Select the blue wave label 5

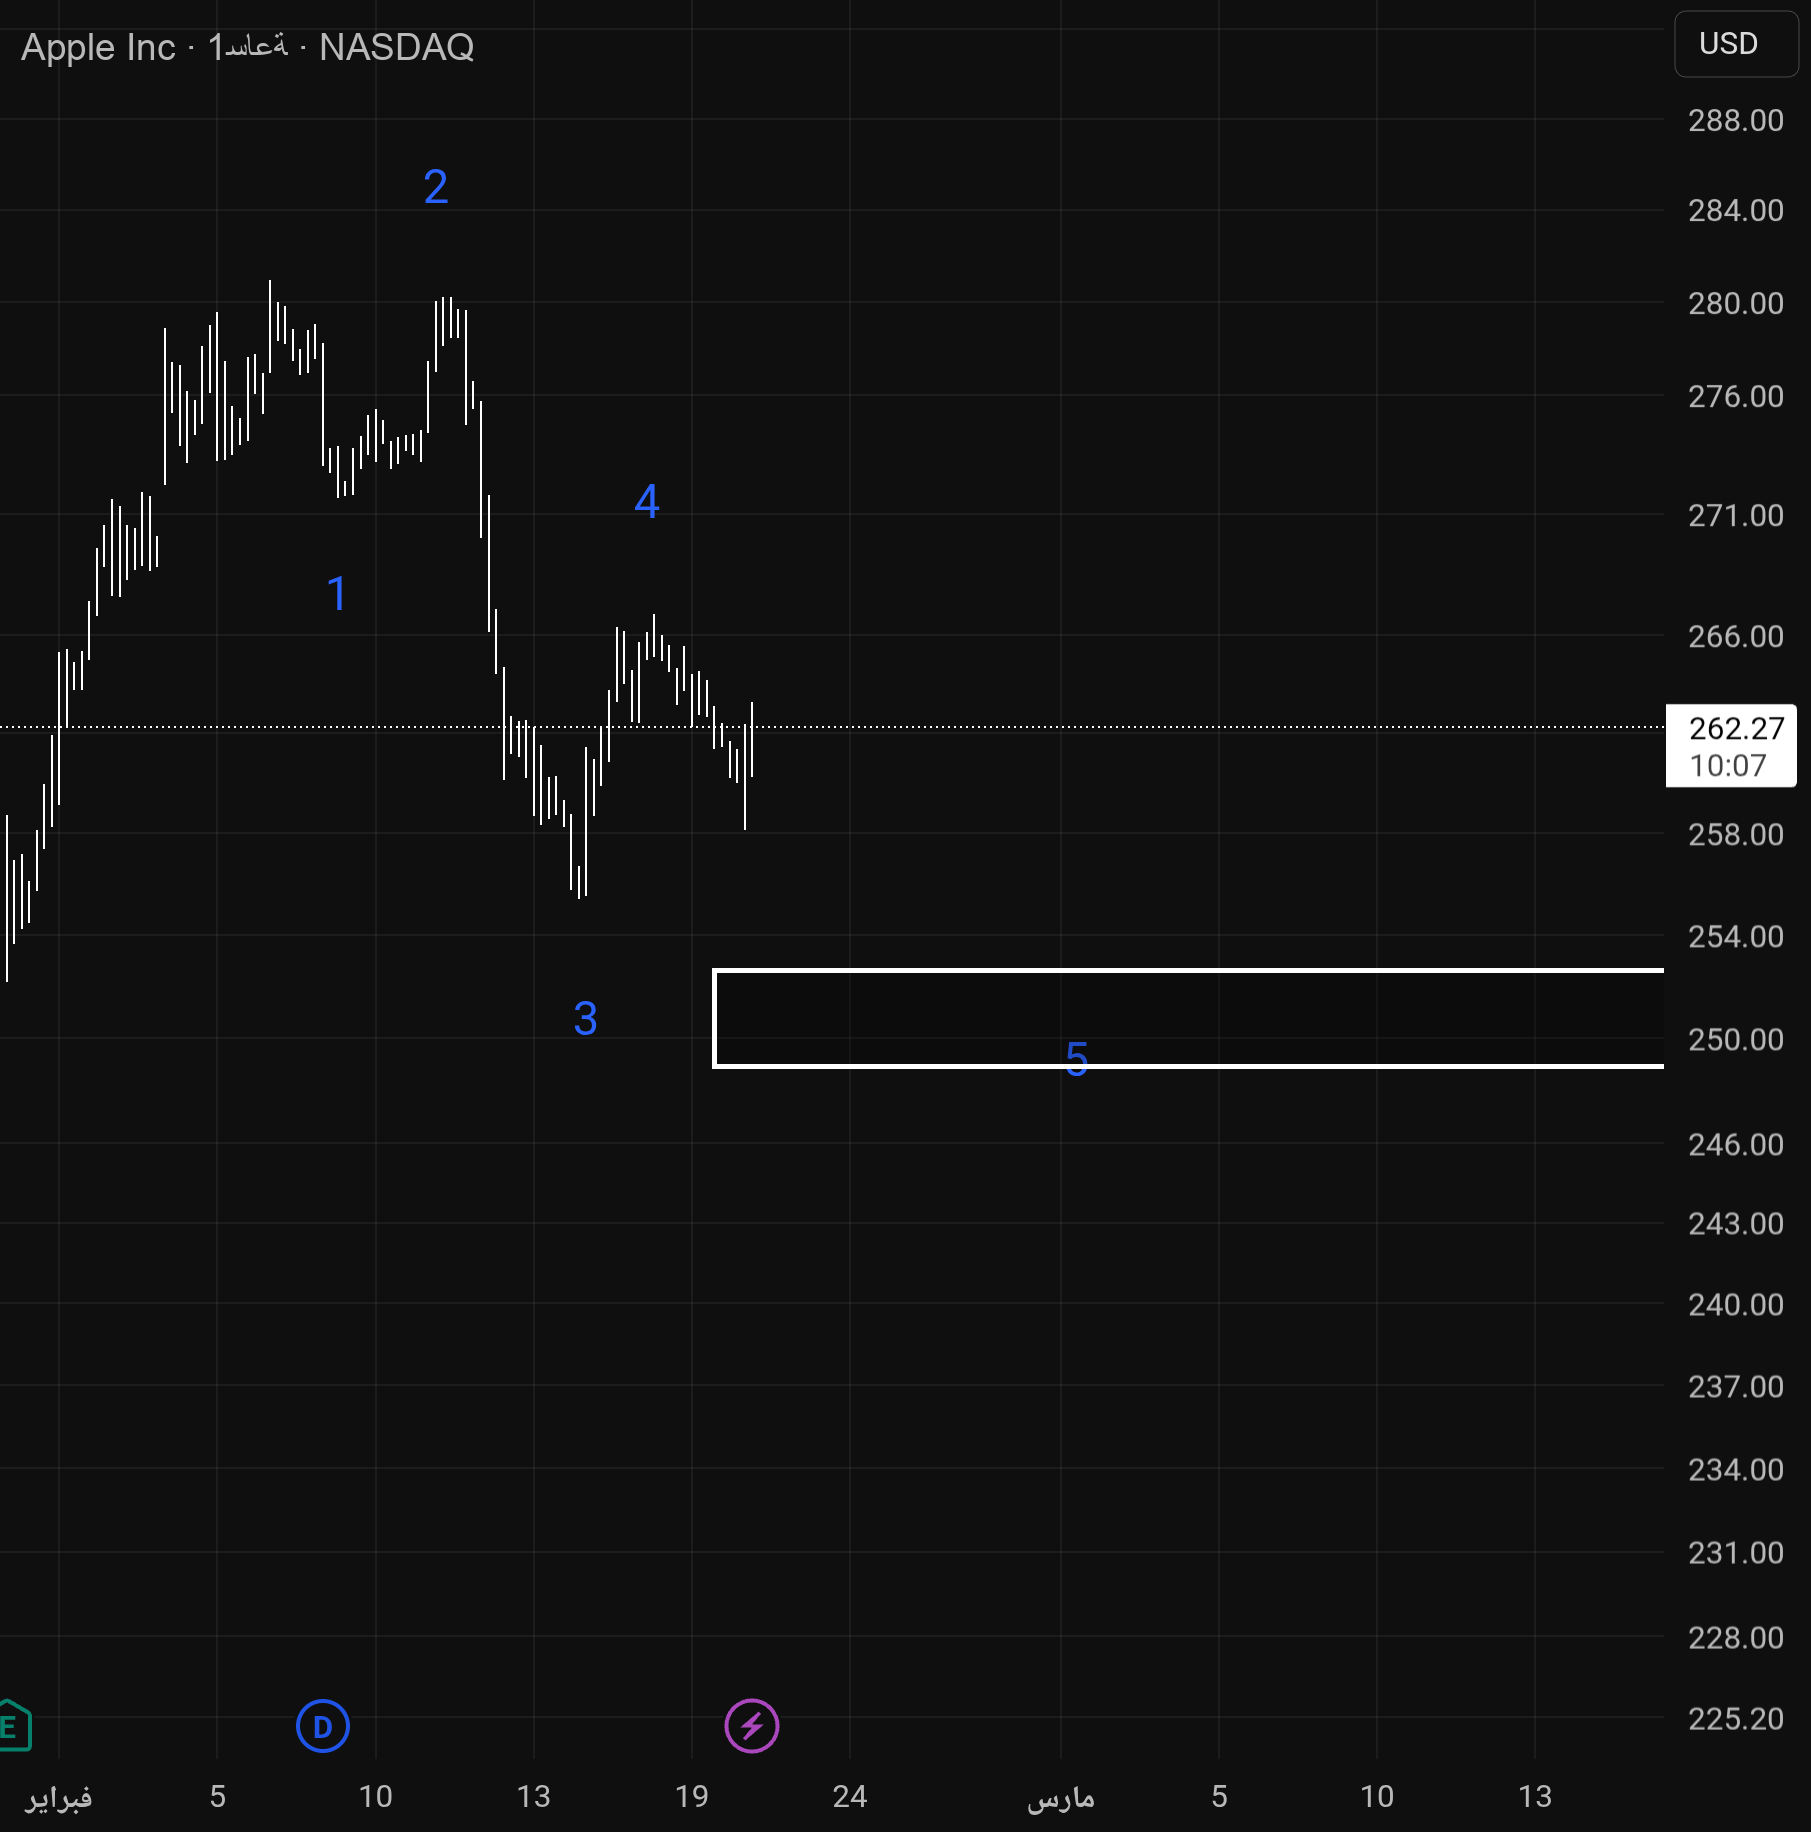(x=1077, y=1058)
